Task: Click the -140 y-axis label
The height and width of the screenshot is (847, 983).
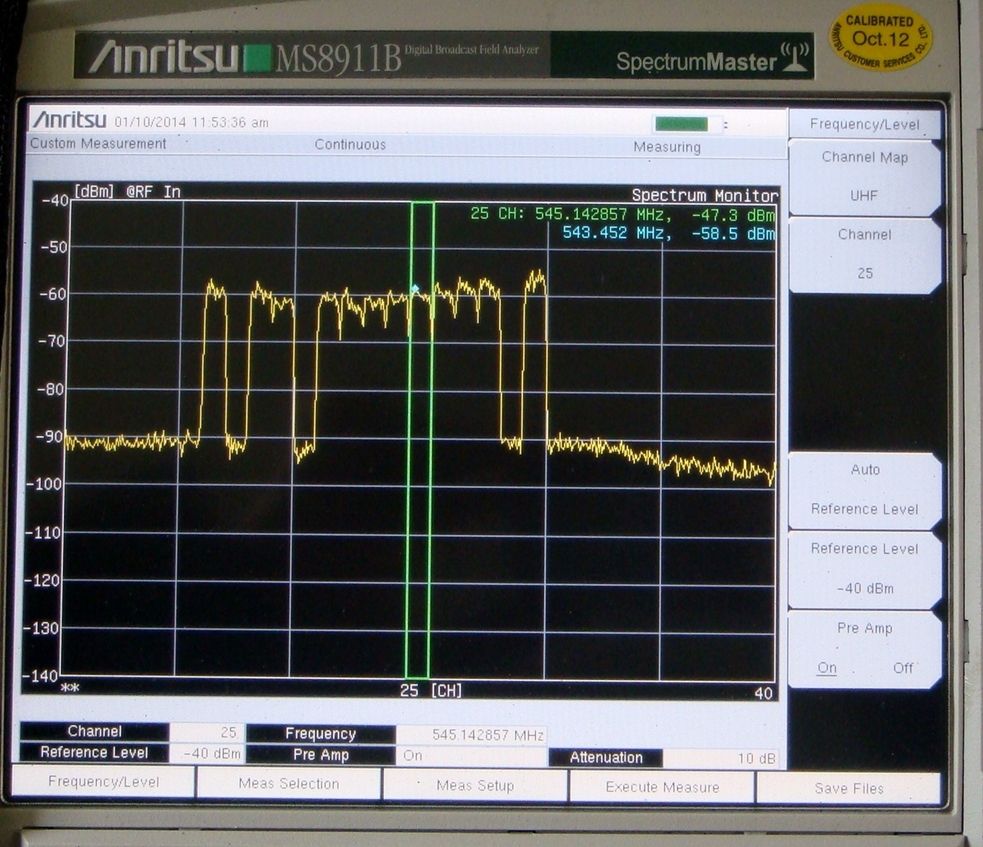Action: 40,676
